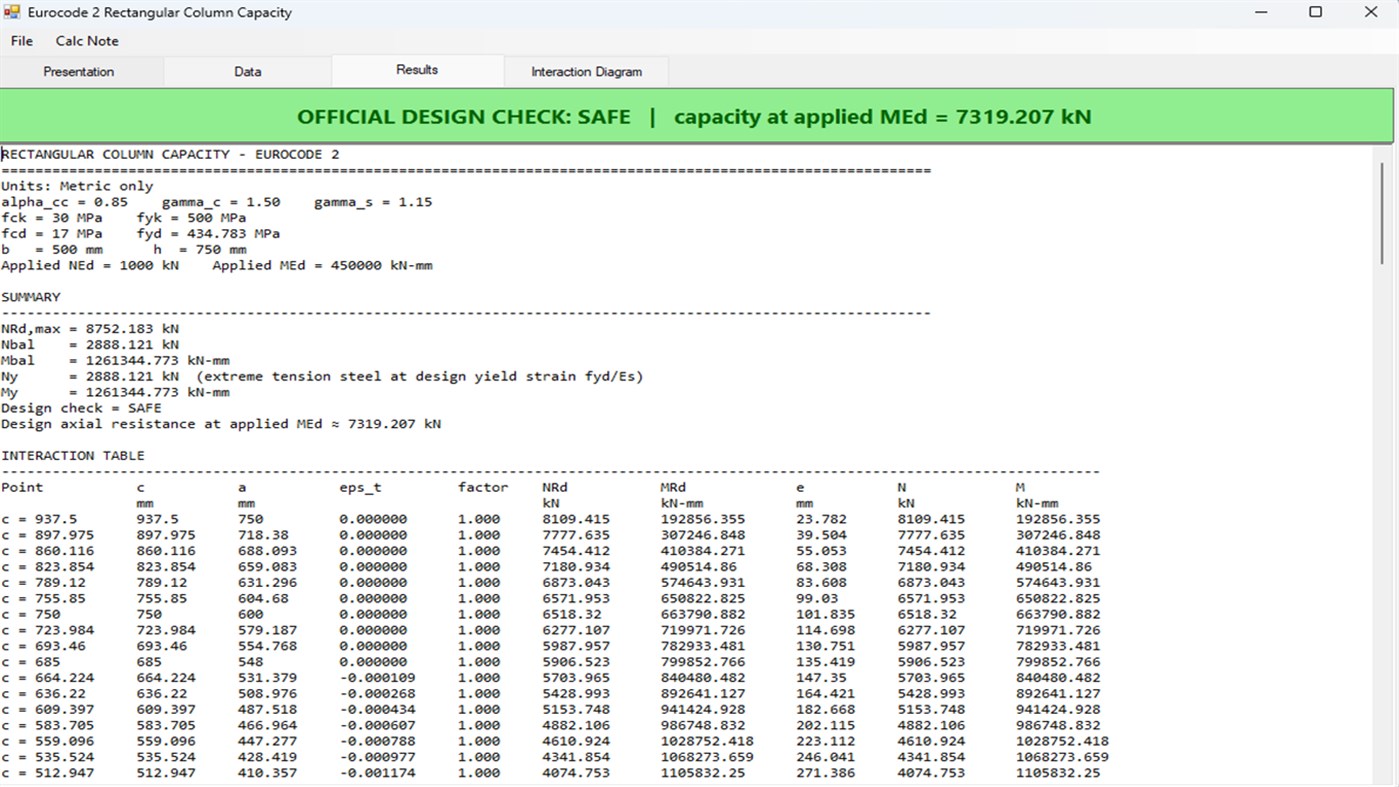Click the row label 'c = 636.22'
Screen dimensions: 1399x787
tap(43, 694)
